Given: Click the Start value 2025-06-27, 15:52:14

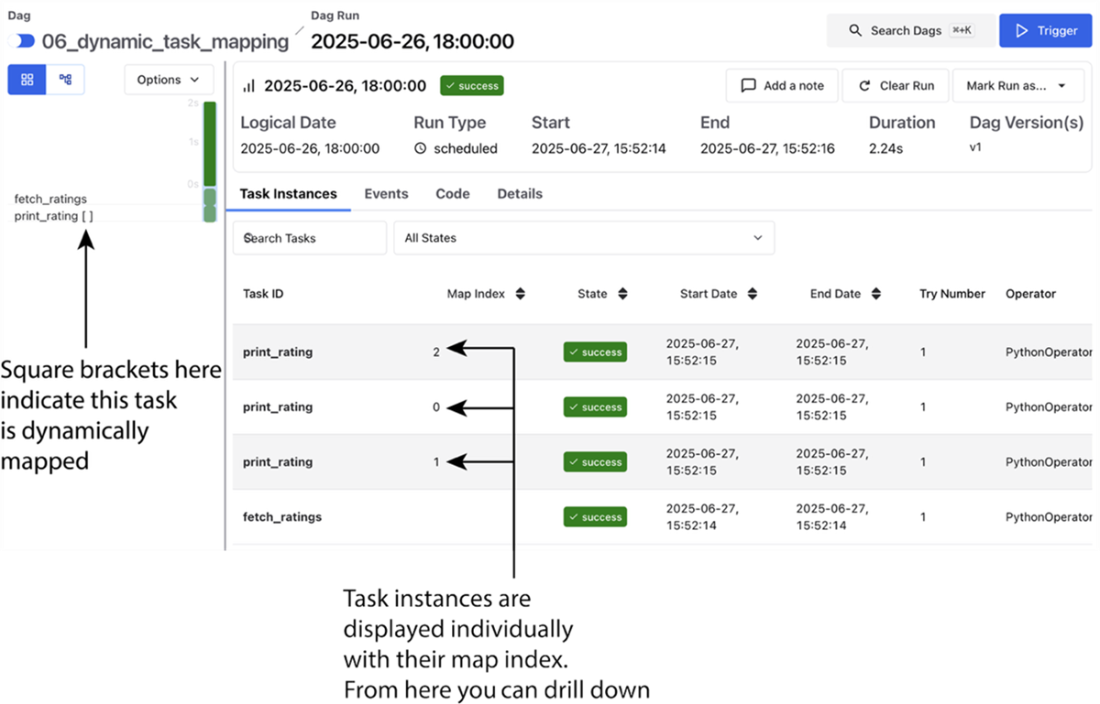Looking at the screenshot, I should click(x=598, y=149).
